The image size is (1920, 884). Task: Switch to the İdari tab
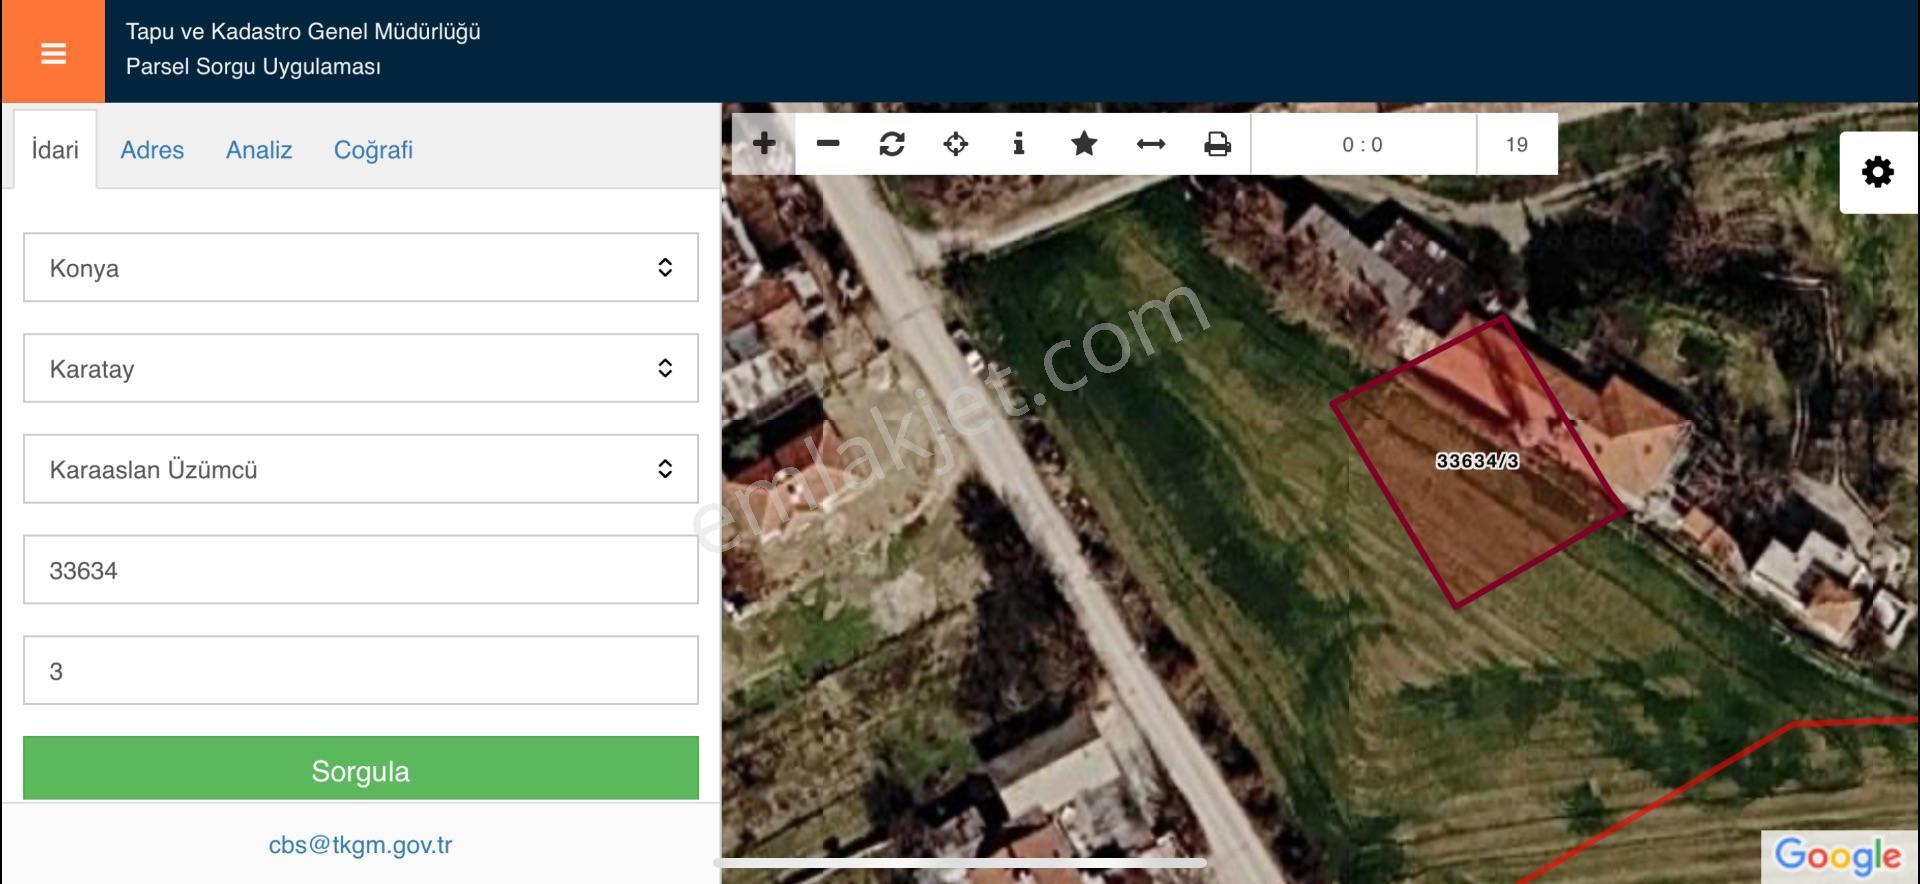(x=55, y=150)
